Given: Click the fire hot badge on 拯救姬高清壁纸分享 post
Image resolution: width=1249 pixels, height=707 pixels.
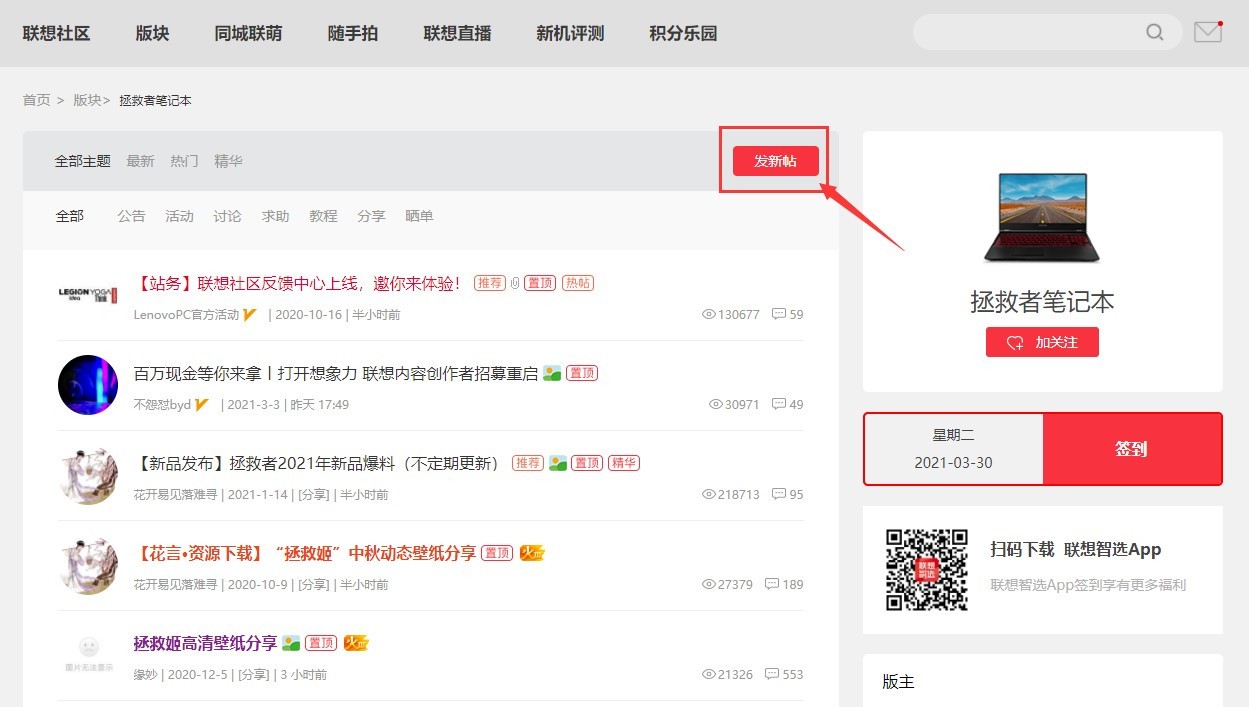Looking at the screenshot, I should point(356,643).
